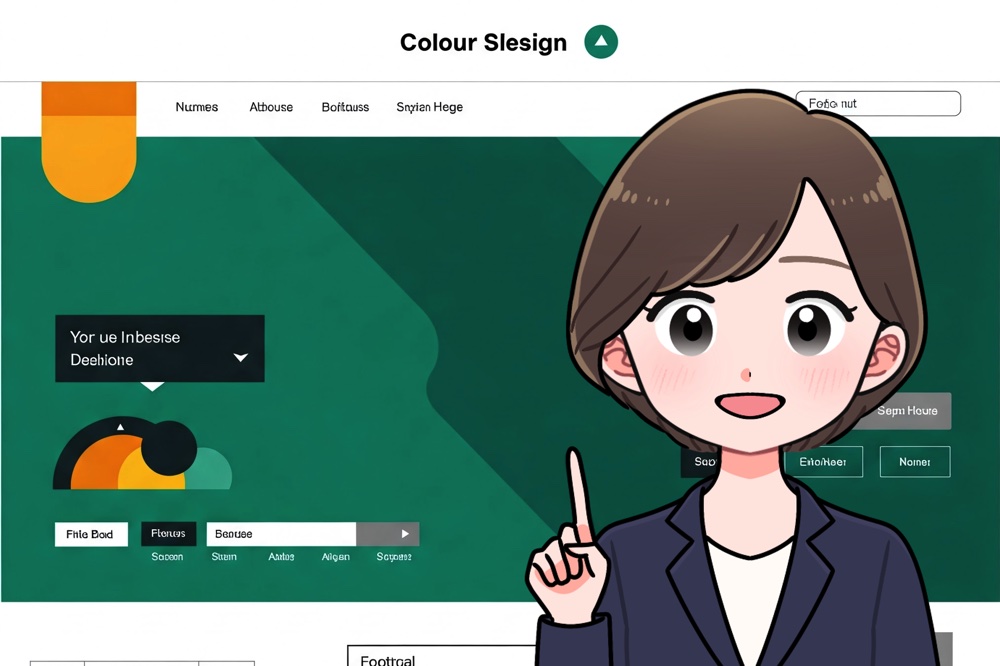The height and width of the screenshot is (666, 1000).
Task: Open the Numes menu item
Action: pos(196,107)
